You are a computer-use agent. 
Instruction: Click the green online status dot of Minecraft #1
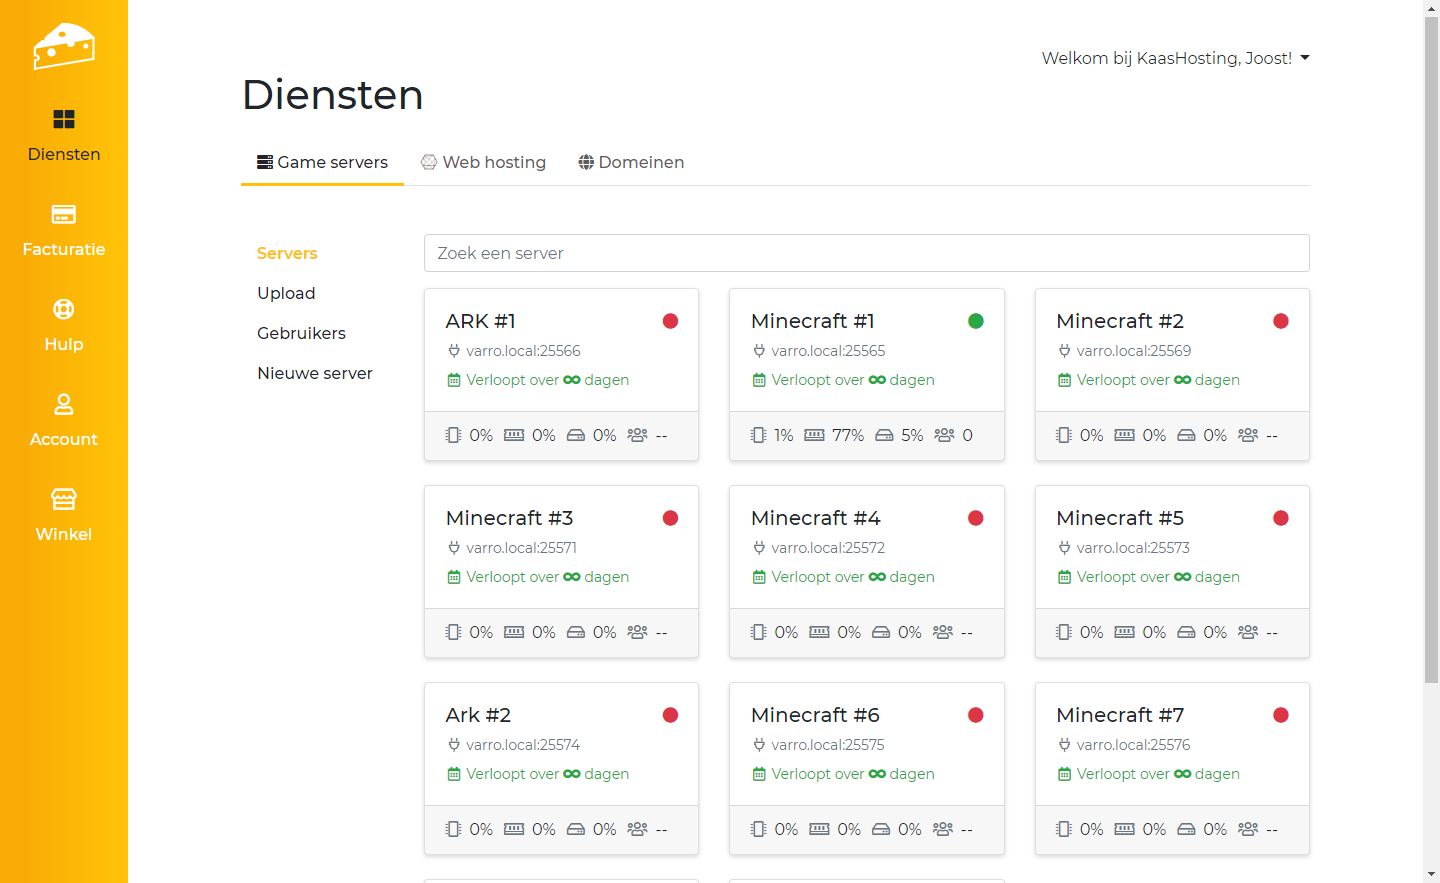pyautogui.click(x=976, y=321)
